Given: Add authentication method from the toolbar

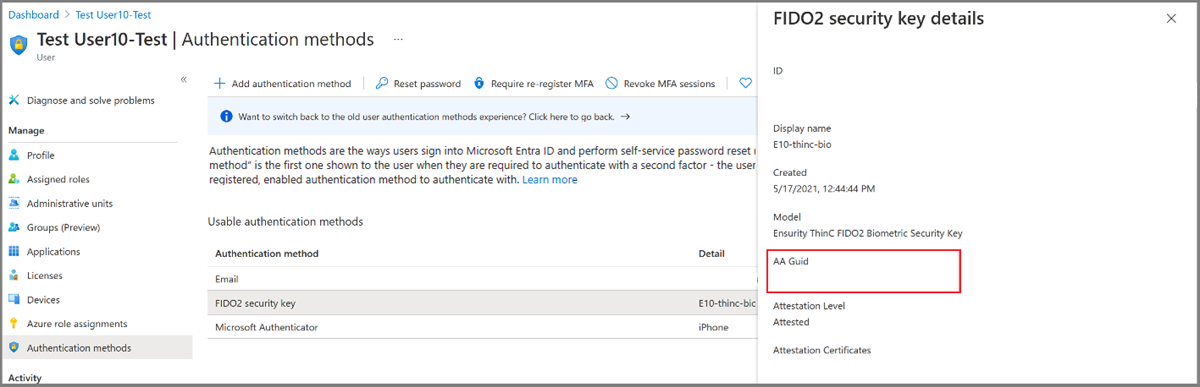Looking at the screenshot, I should tap(283, 84).
